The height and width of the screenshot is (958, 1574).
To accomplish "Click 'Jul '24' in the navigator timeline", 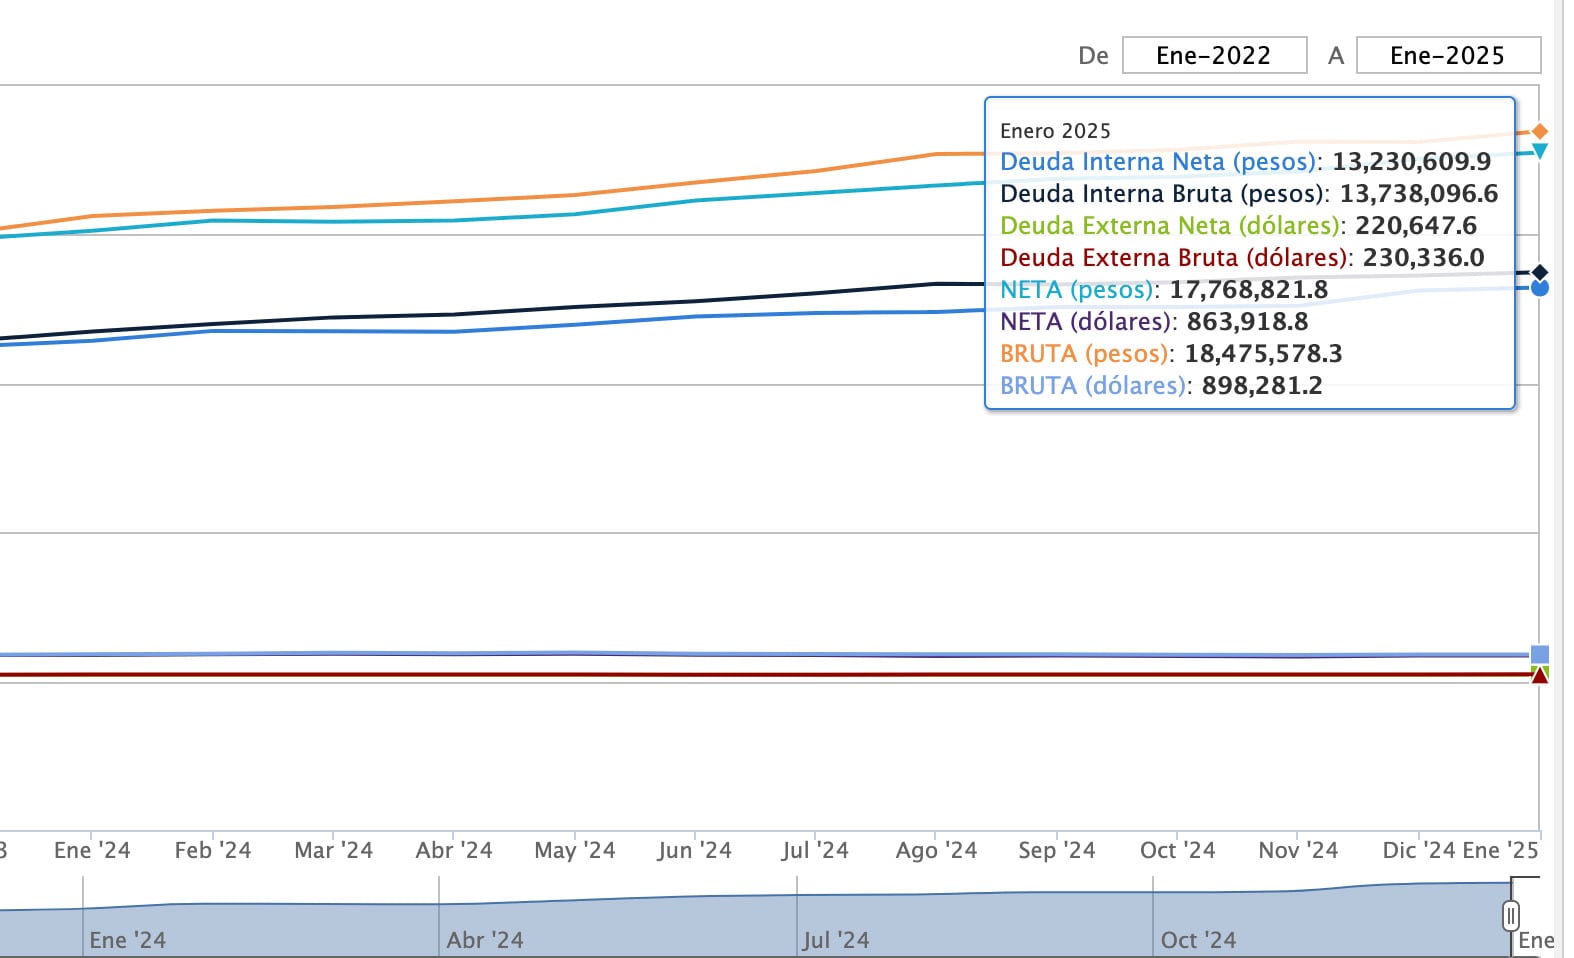I will 836,940.
